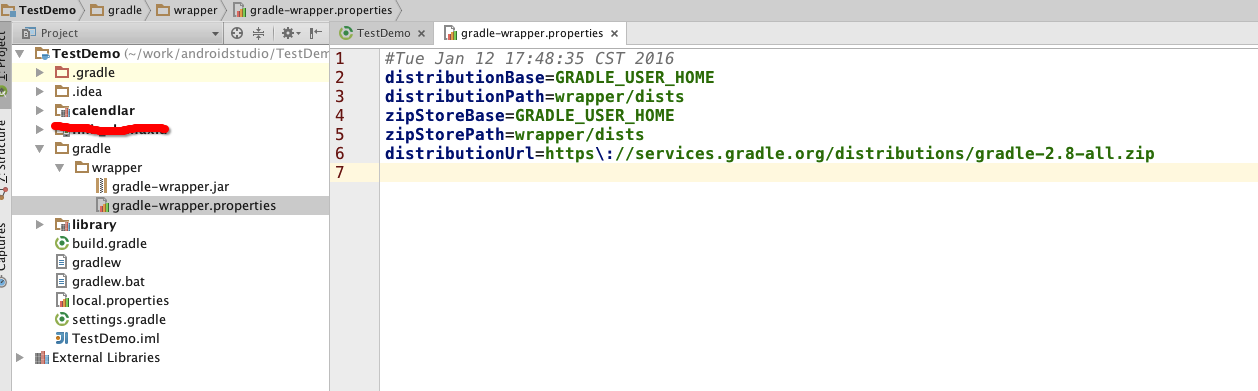Image resolution: width=1258 pixels, height=391 pixels.
Task: Expand the .idea folder arrow
Action: click(x=40, y=91)
